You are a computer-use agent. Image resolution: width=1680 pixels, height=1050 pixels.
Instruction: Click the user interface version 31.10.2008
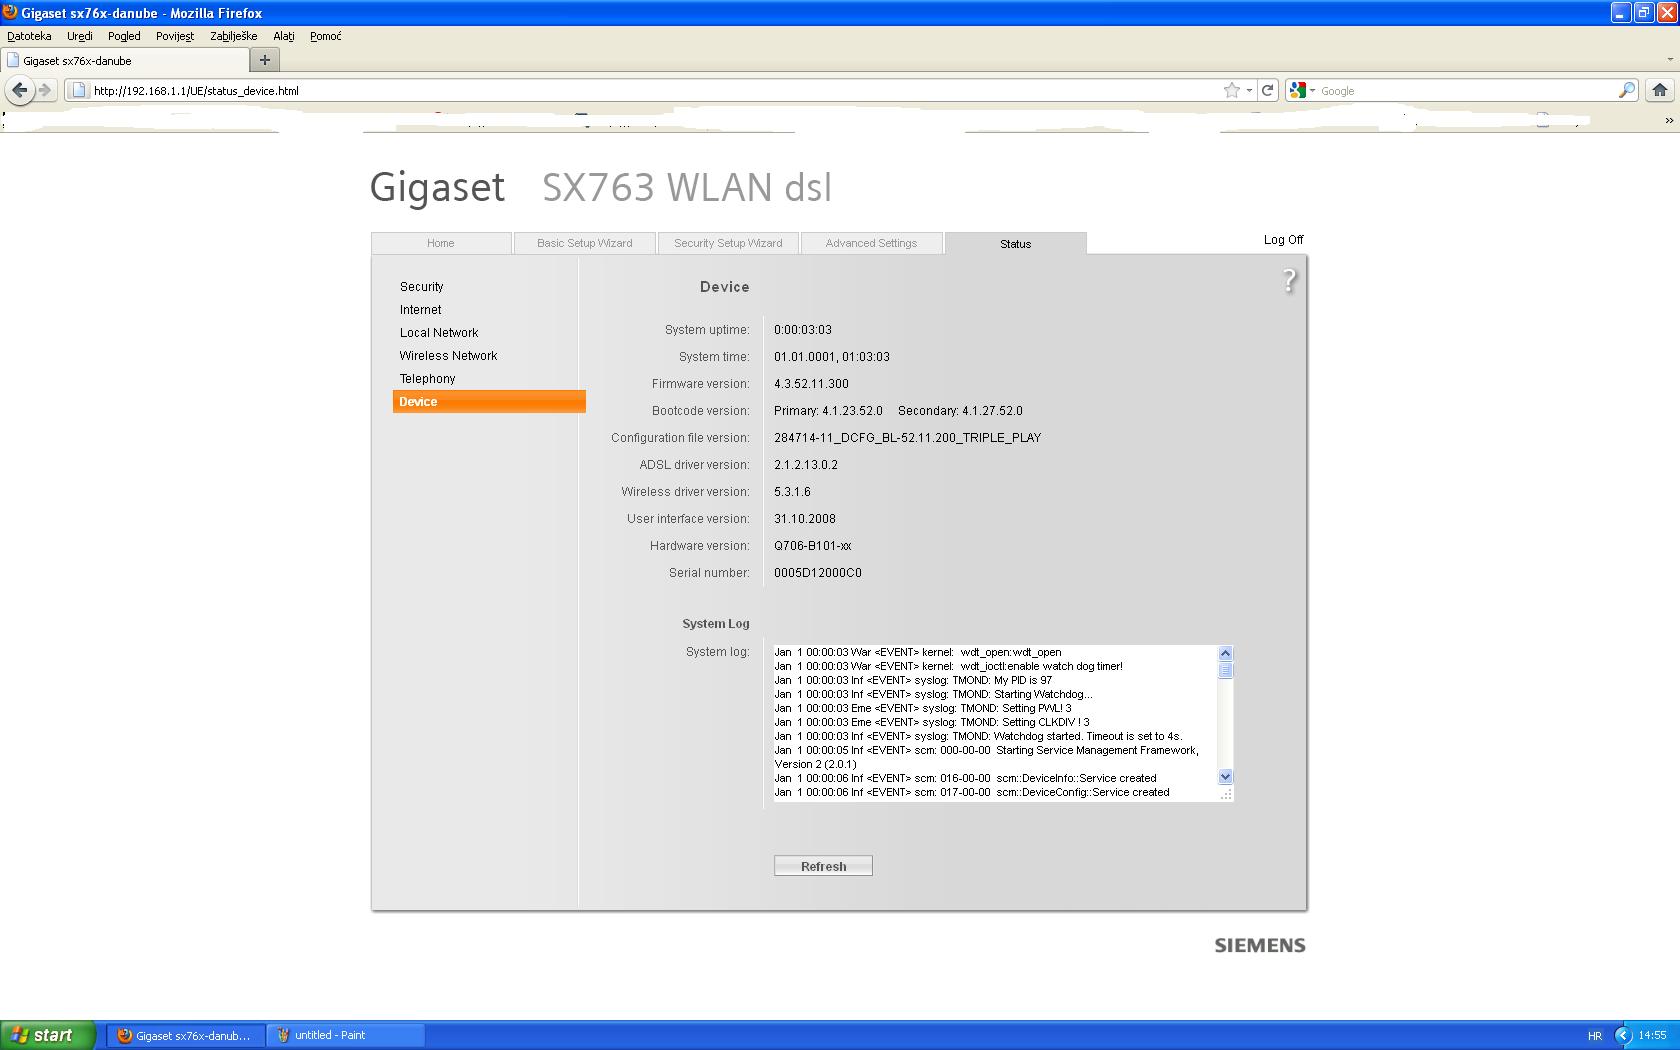point(805,519)
